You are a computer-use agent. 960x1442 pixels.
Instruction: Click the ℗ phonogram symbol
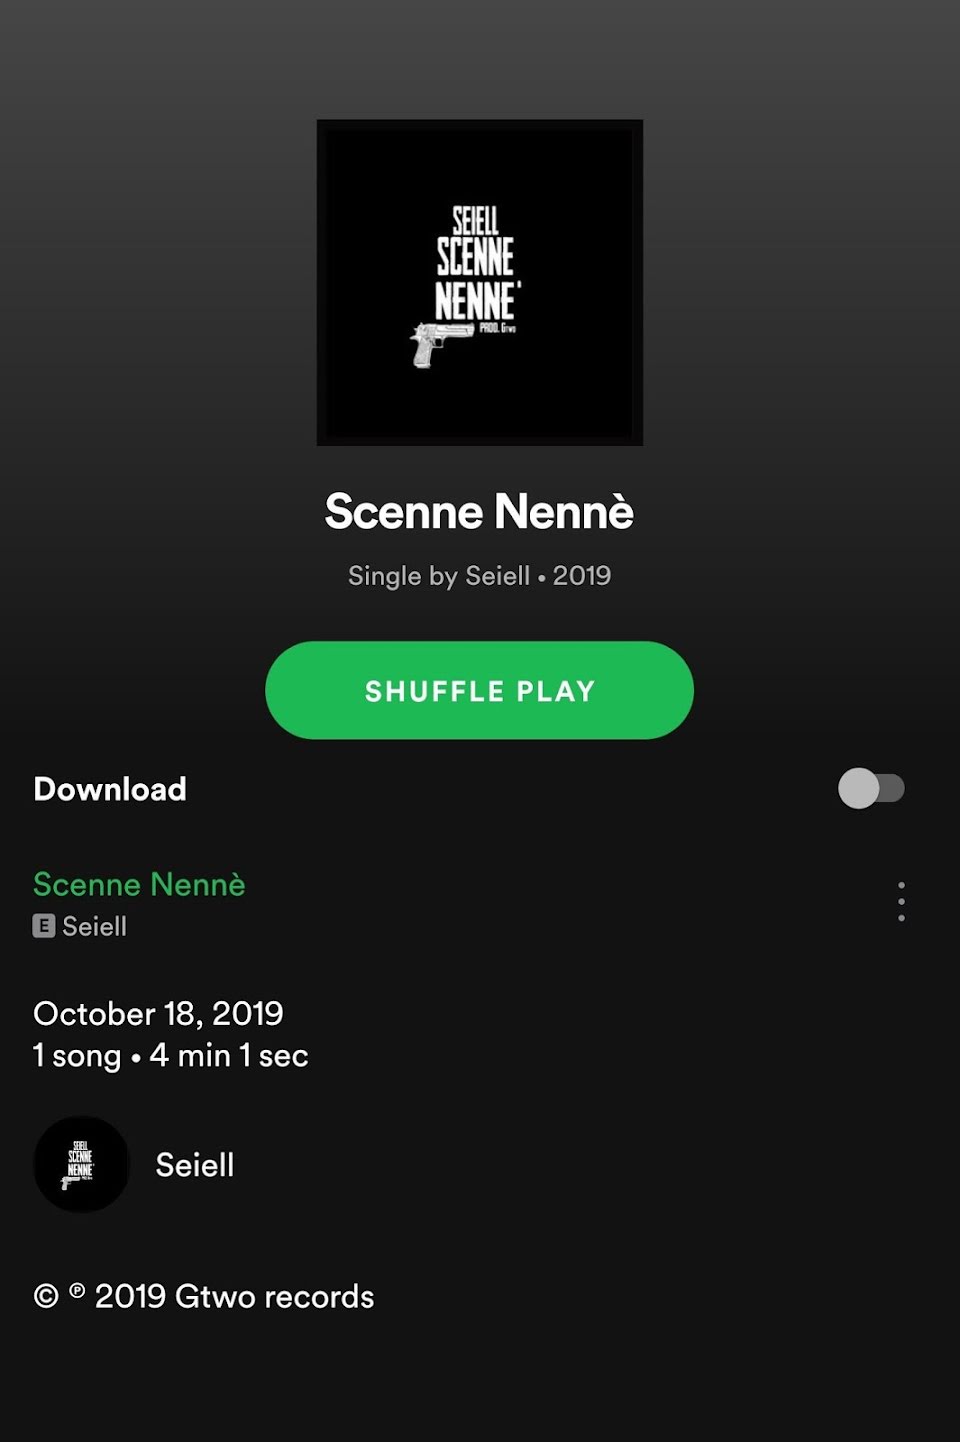click(77, 1291)
